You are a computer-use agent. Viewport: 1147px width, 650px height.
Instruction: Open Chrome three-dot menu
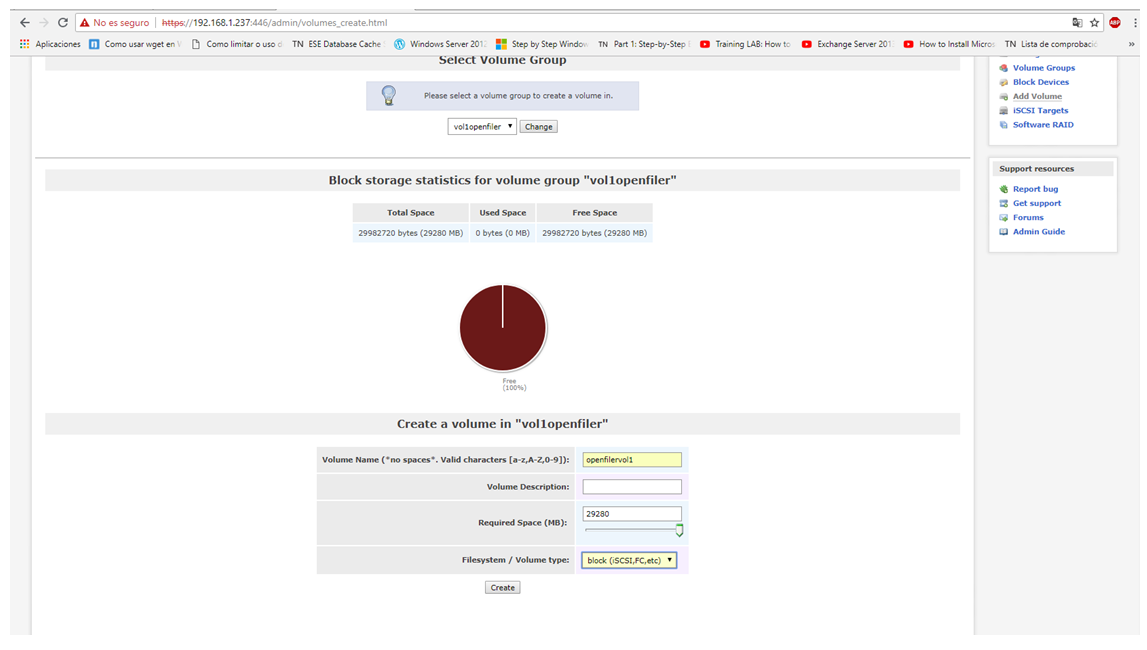1135,23
